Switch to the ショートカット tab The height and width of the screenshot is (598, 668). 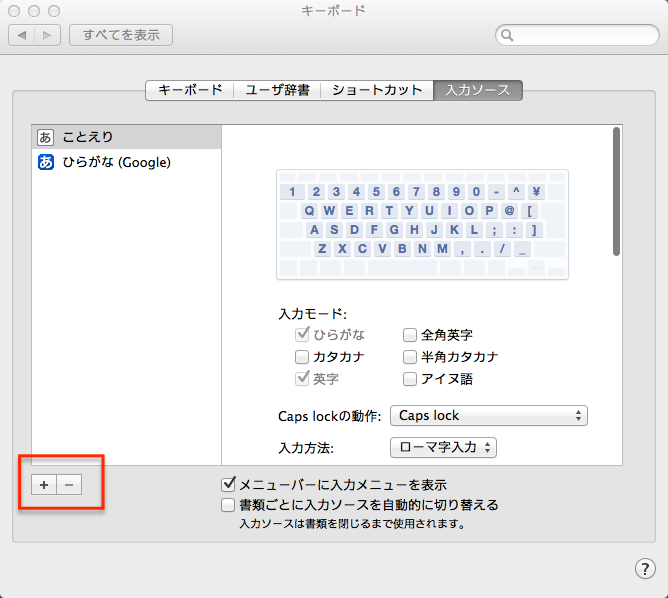(x=377, y=90)
